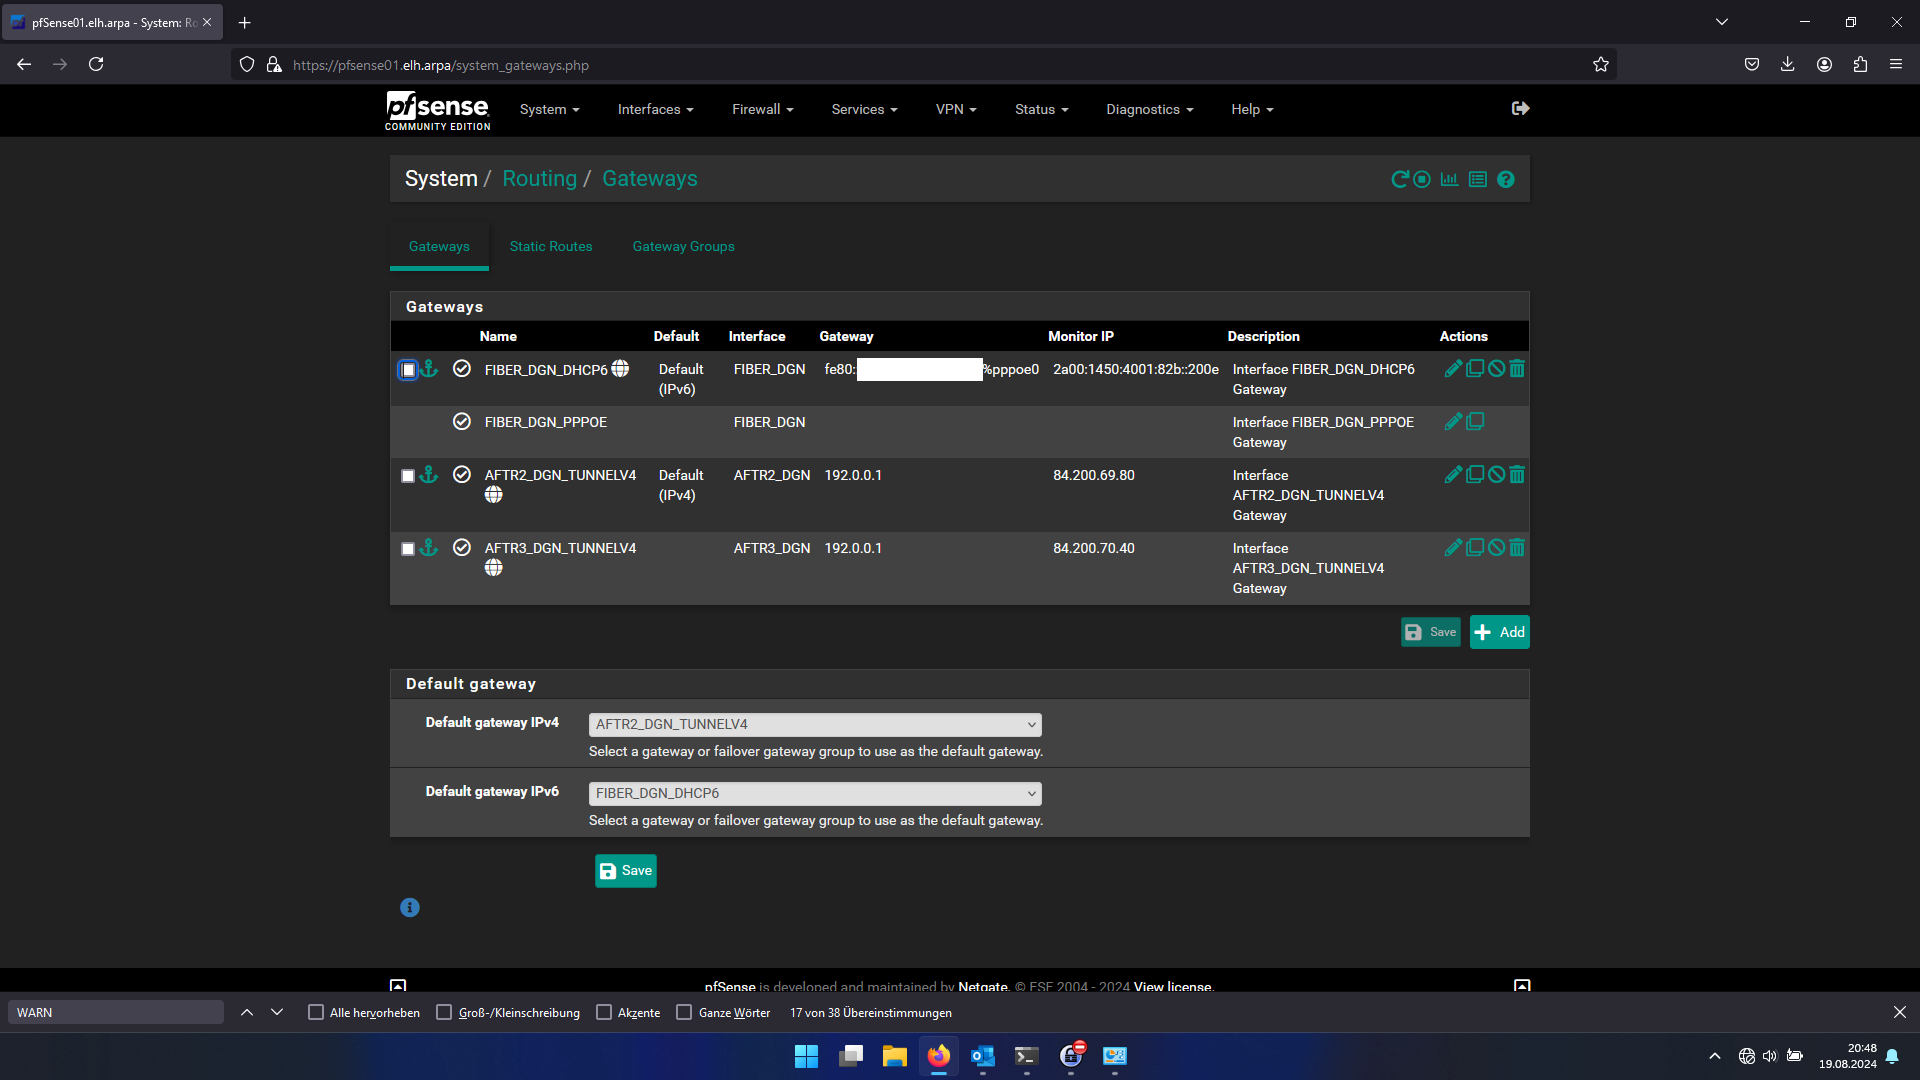Enable 'Alle hervorheben' in find bar

pos(316,1013)
